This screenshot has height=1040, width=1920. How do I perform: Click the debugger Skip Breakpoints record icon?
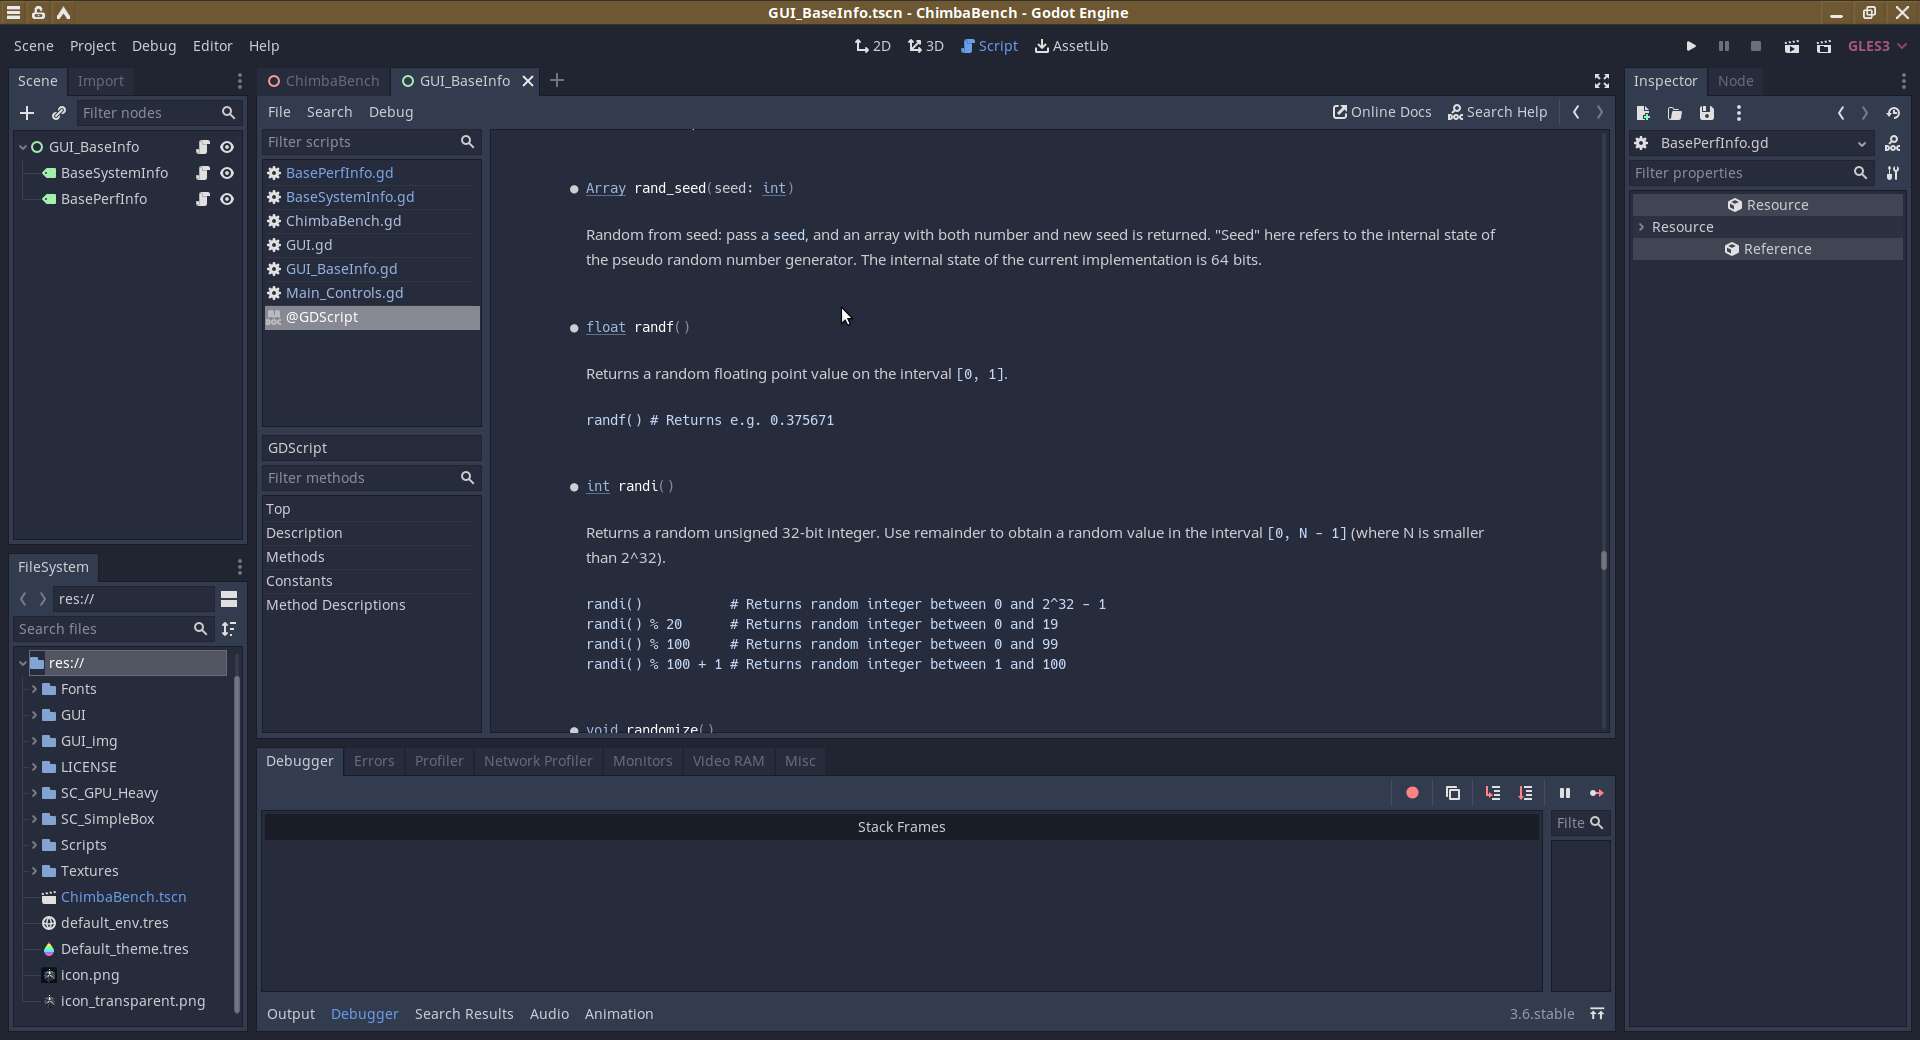click(1412, 793)
